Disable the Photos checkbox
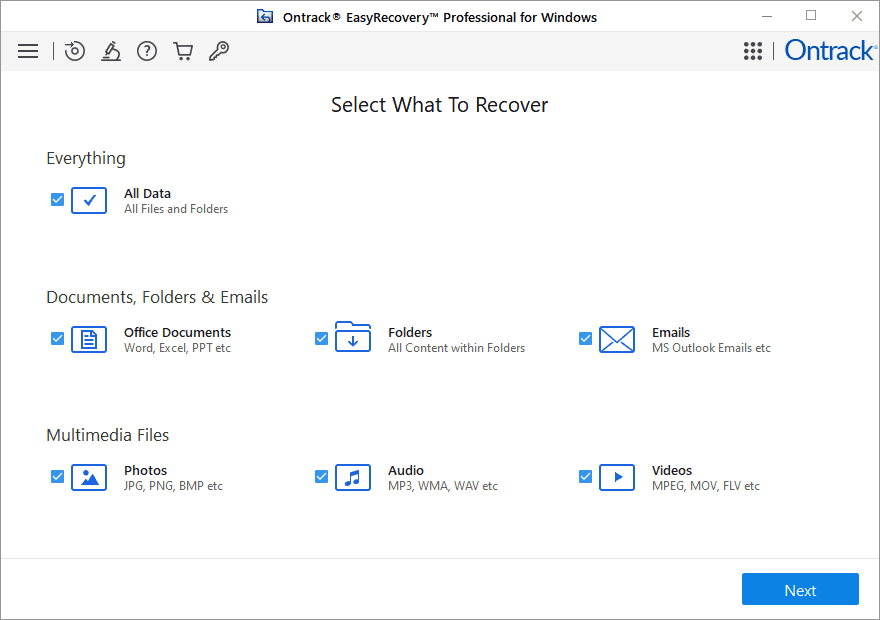The image size is (880, 620). [x=58, y=477]
